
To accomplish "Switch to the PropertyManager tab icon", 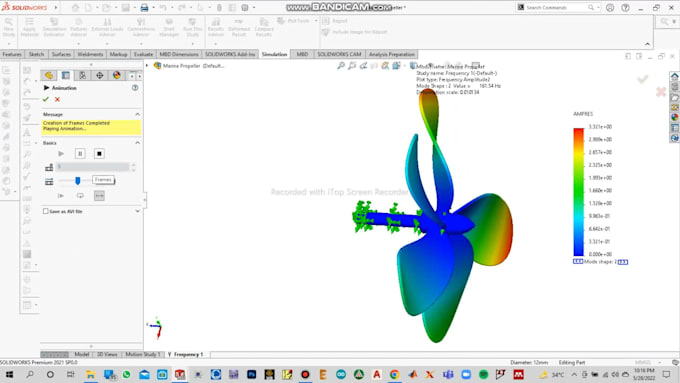I will point(65,75).
